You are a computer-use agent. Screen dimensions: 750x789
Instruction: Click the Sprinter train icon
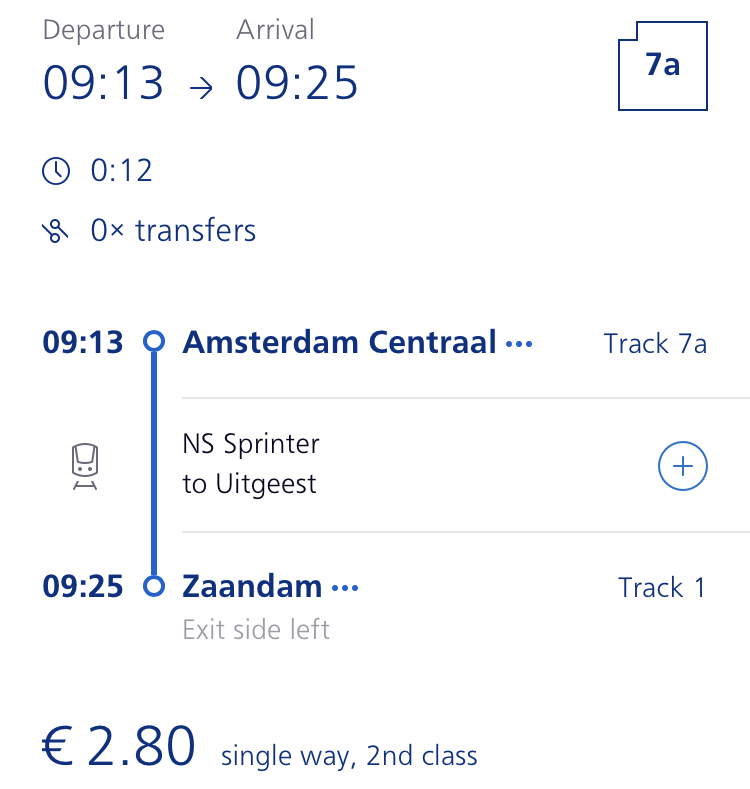coord(85,466)
